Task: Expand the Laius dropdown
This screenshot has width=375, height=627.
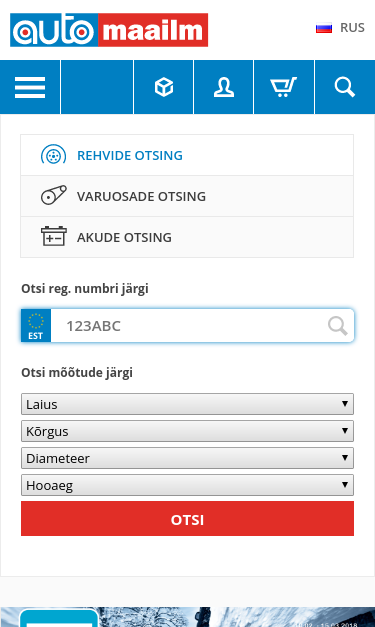Action: point(188,404)
